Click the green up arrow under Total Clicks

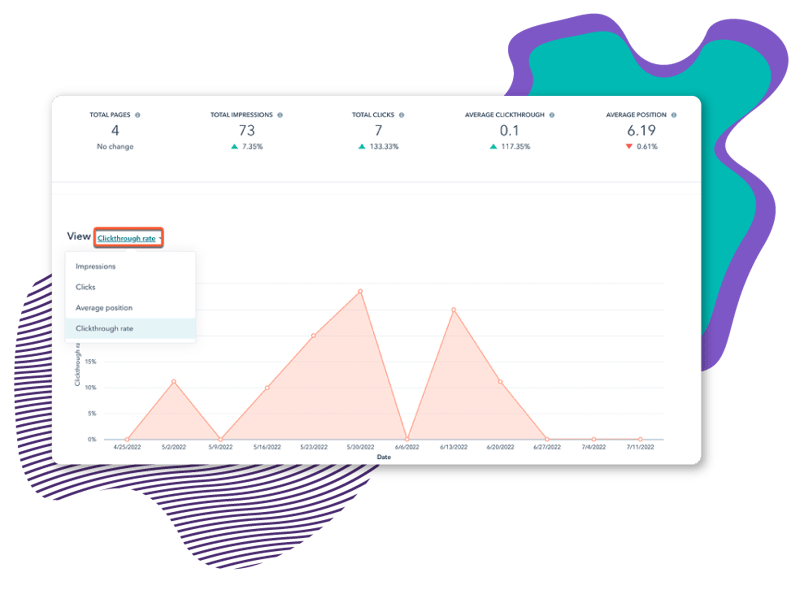click(x=362, y=146)
